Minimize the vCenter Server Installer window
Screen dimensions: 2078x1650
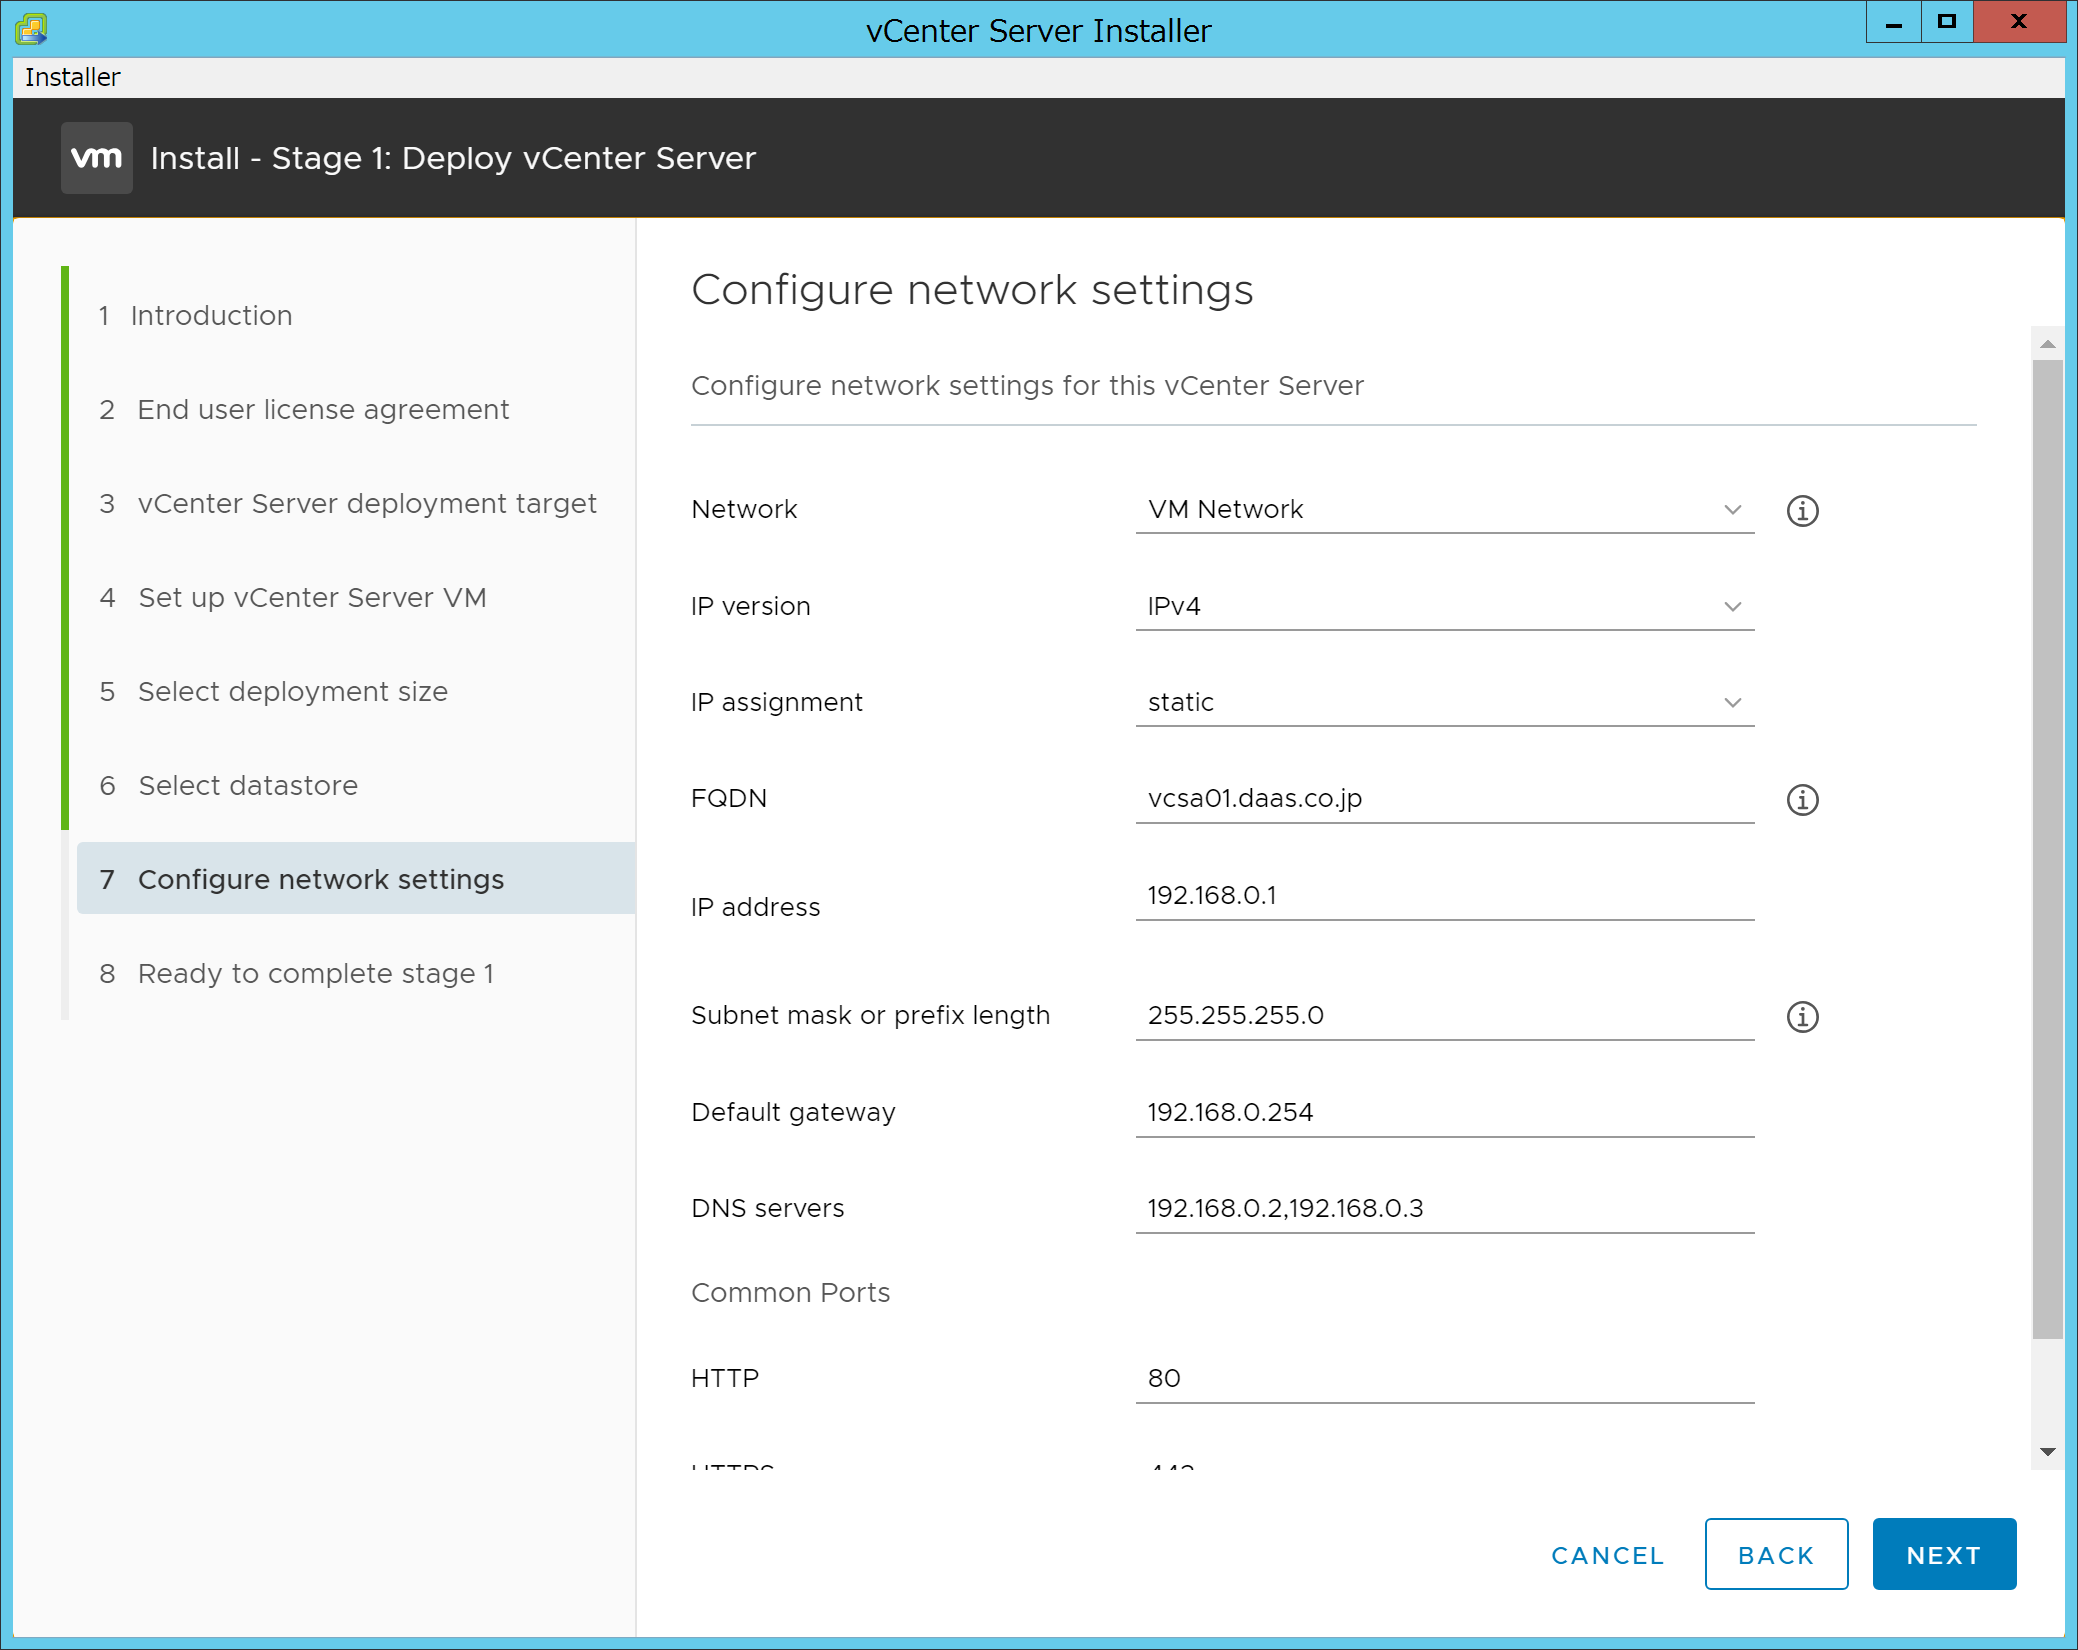pos(1893,22)
